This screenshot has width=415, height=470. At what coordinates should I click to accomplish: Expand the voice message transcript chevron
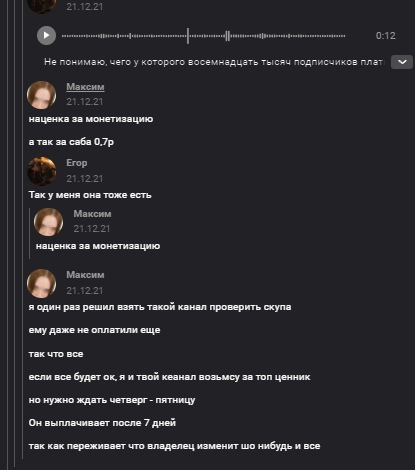(x=402, y=62)
